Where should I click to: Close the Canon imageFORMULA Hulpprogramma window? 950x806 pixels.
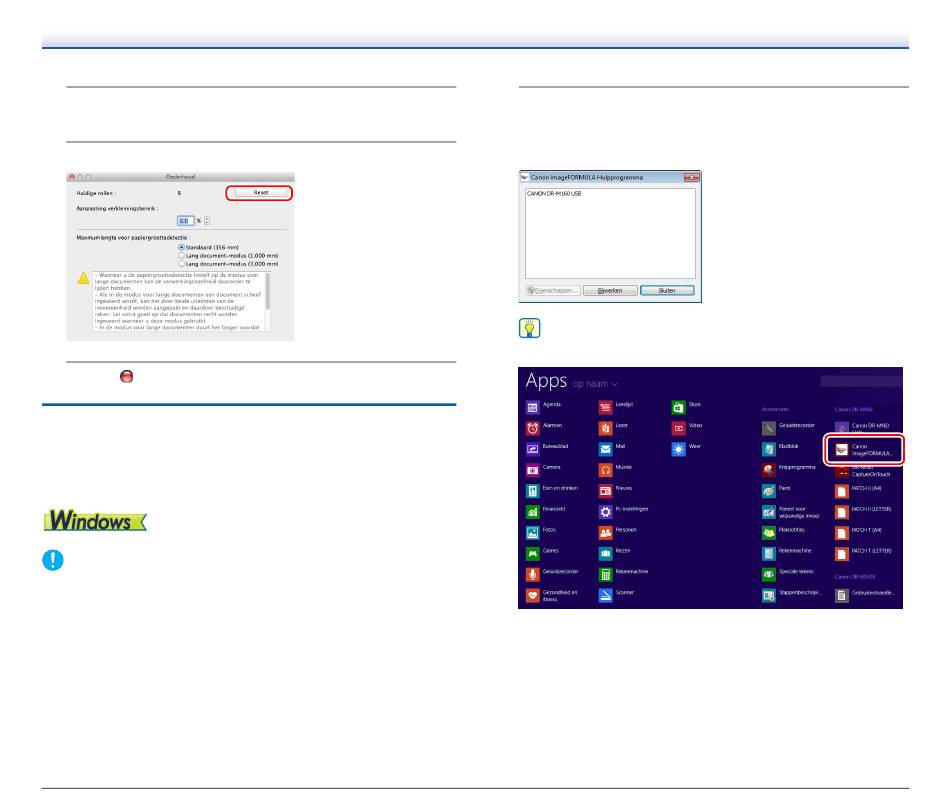[691, 178]
